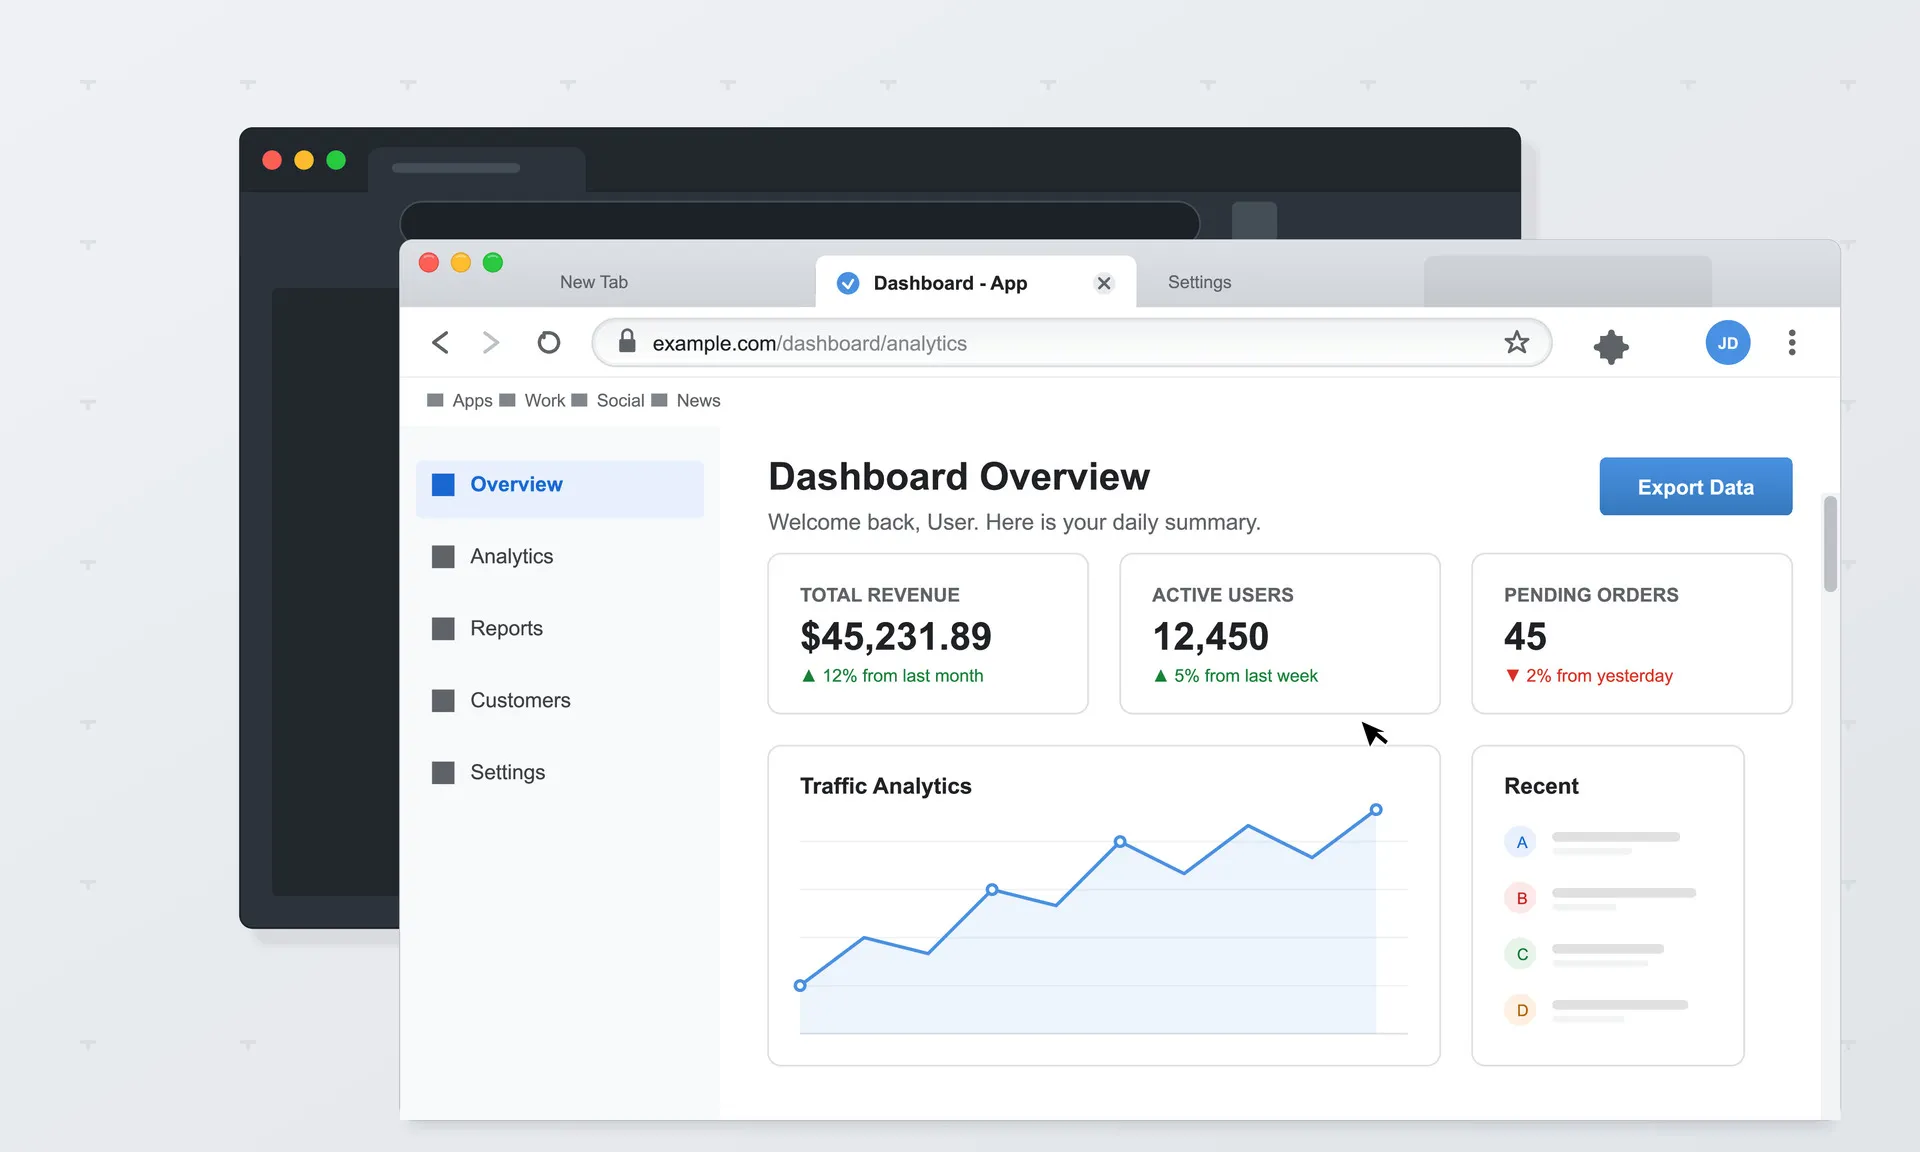Click the blue checkmark favicon on the Dashboard tab
Screen dimensions: 1920x1152
848,283
